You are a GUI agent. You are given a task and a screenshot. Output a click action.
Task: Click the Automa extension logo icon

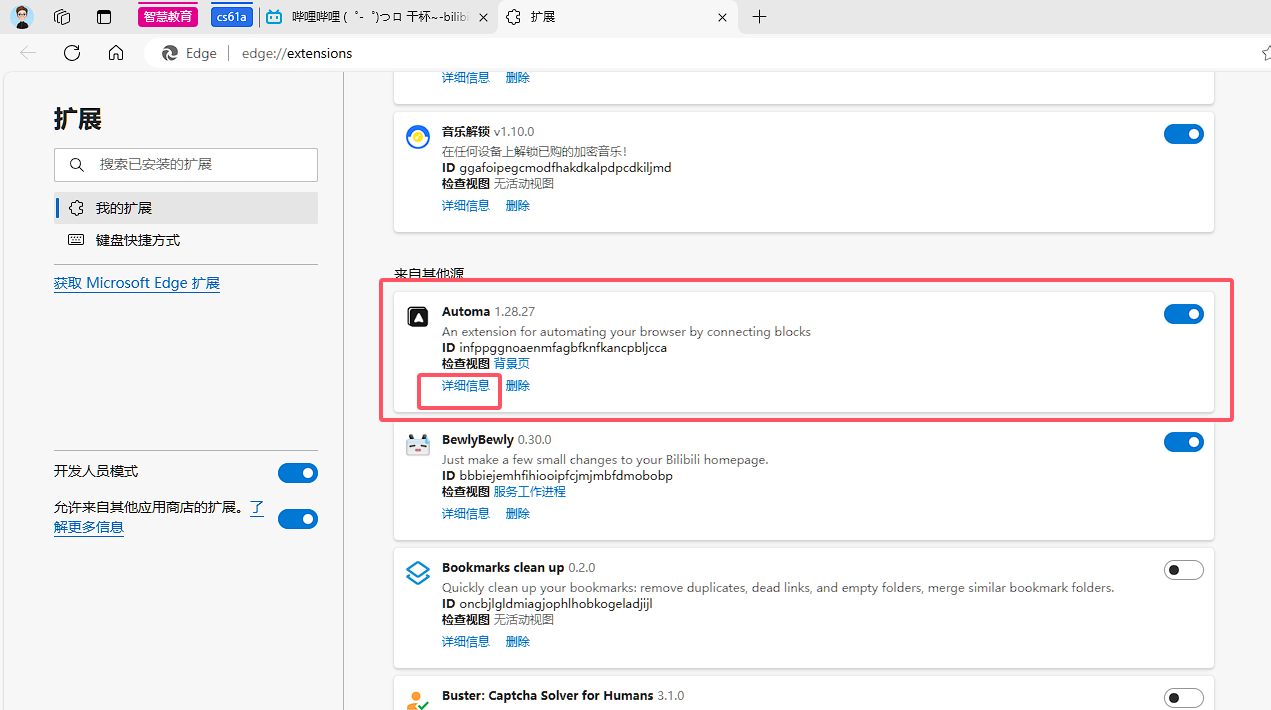(x=418, y=317)
